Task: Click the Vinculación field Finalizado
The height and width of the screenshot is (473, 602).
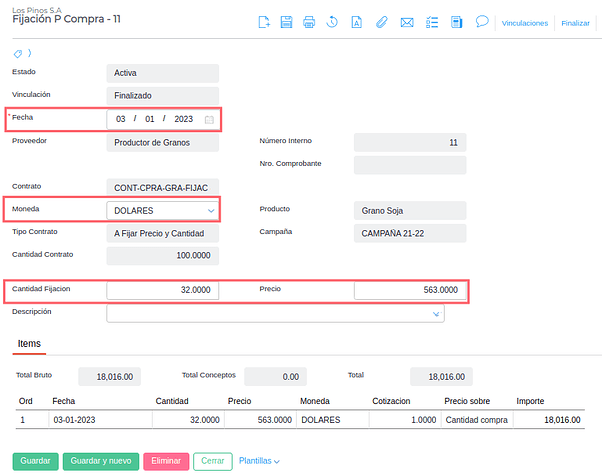Action: click(163, 96)
